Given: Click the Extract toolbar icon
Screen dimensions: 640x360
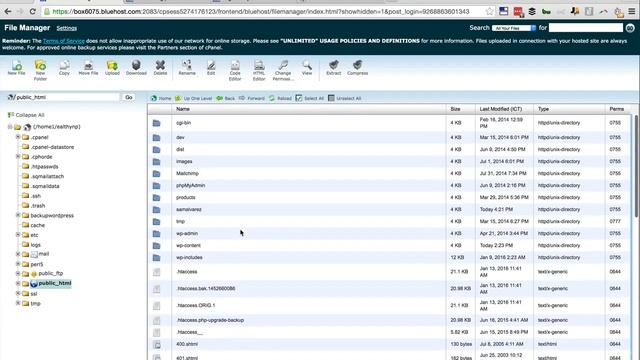Looking at the screenshot, I should [x=333, y=68].
